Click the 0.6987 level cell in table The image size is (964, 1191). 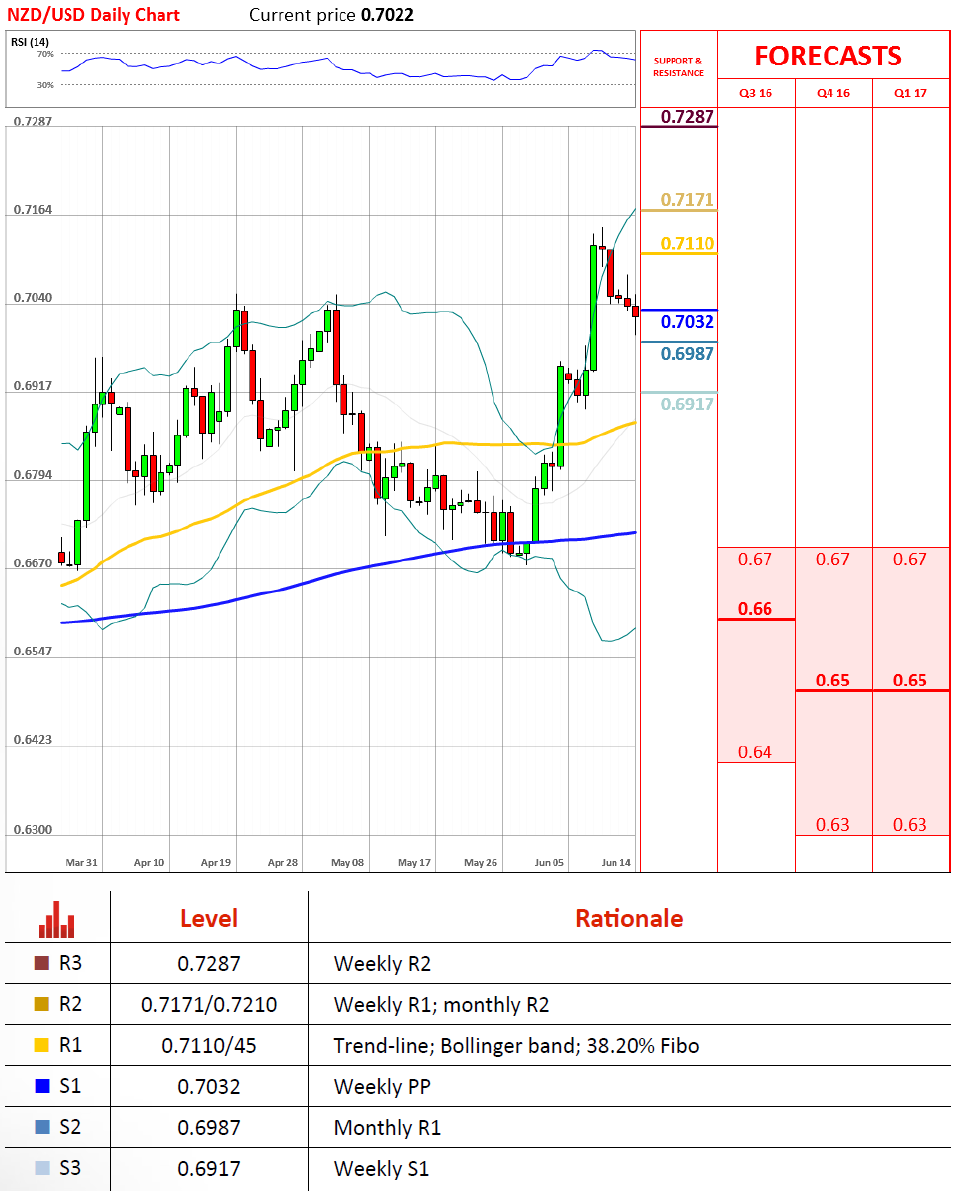coord(209,1128)
